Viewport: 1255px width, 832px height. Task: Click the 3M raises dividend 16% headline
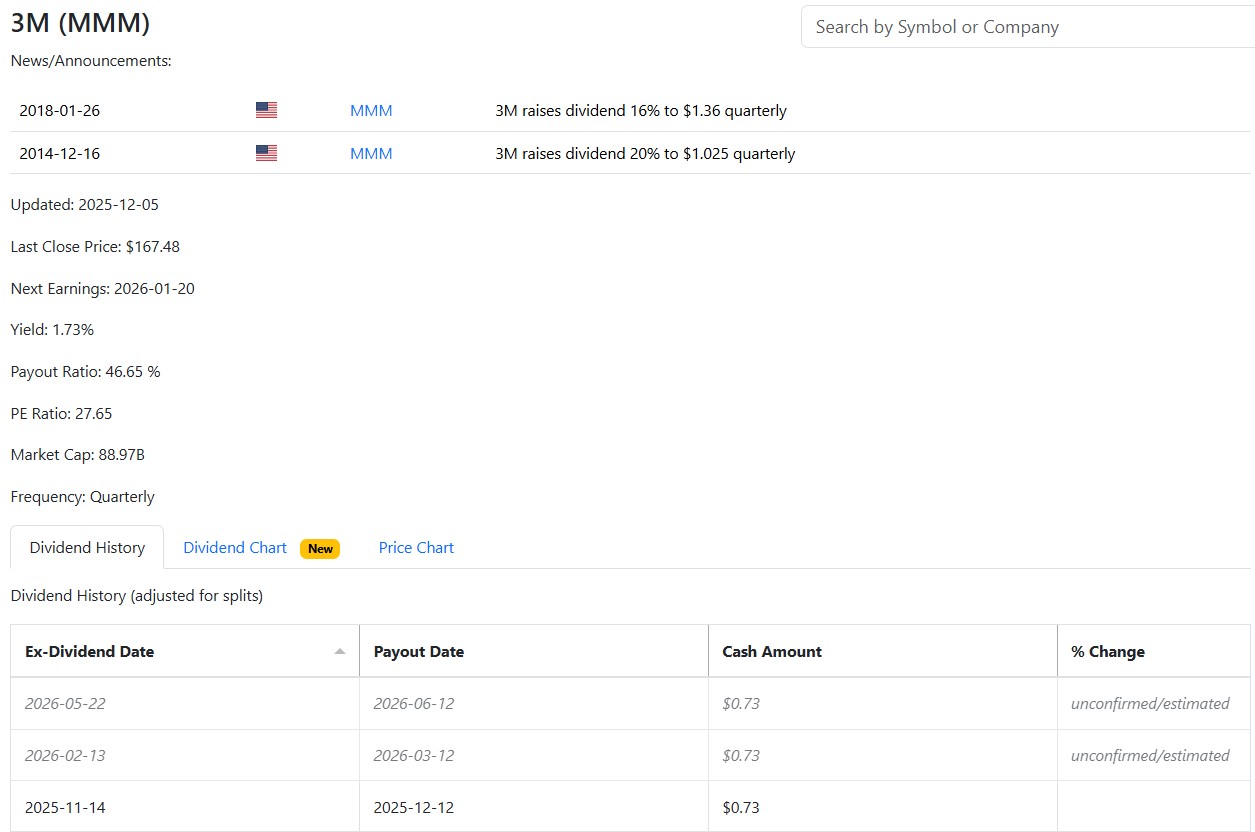[641, 111]
